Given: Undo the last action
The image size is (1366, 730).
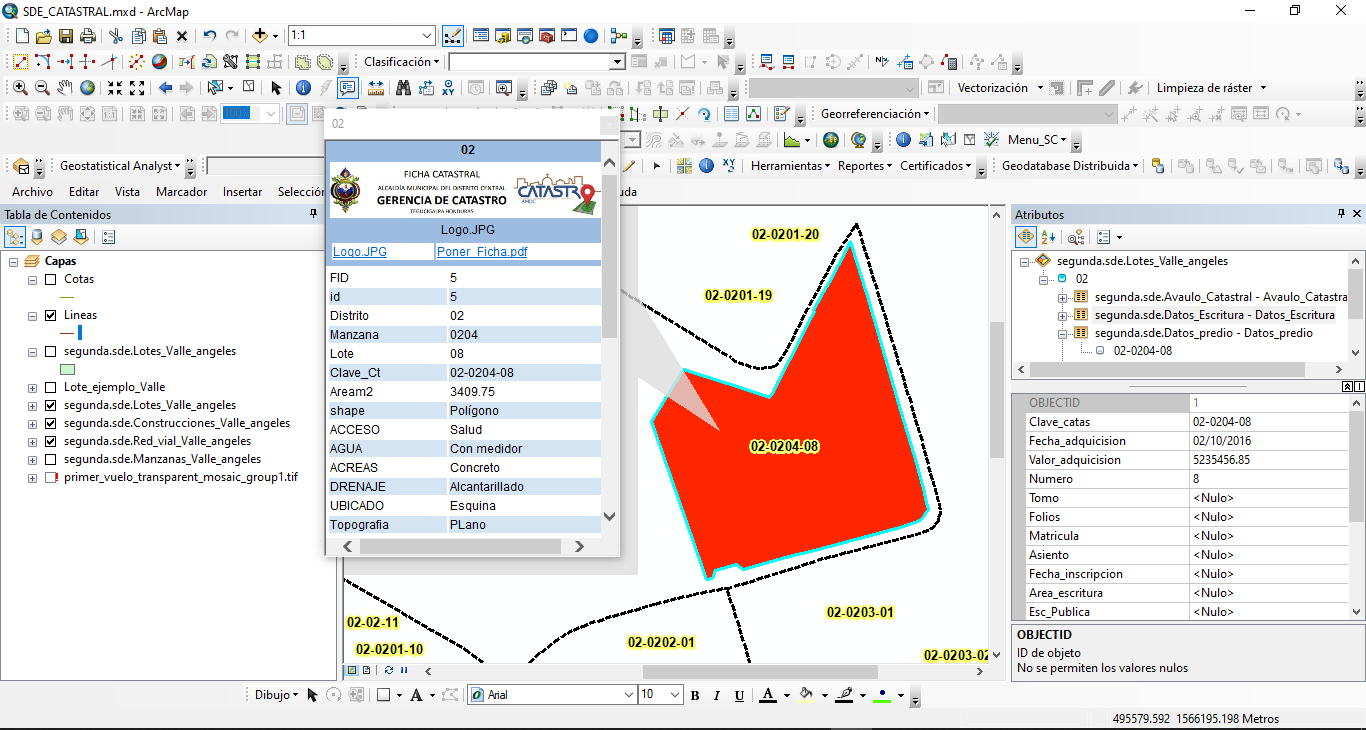Looking at the screenshot, I should pyautogui.click(x=209, y=36).
